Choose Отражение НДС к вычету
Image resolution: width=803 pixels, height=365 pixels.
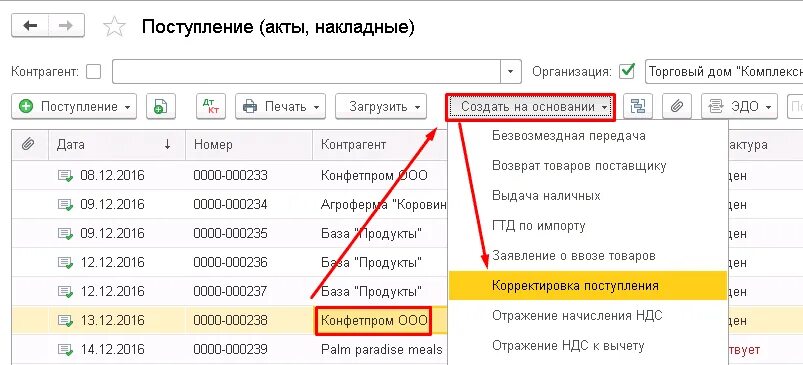click(568, 346)
